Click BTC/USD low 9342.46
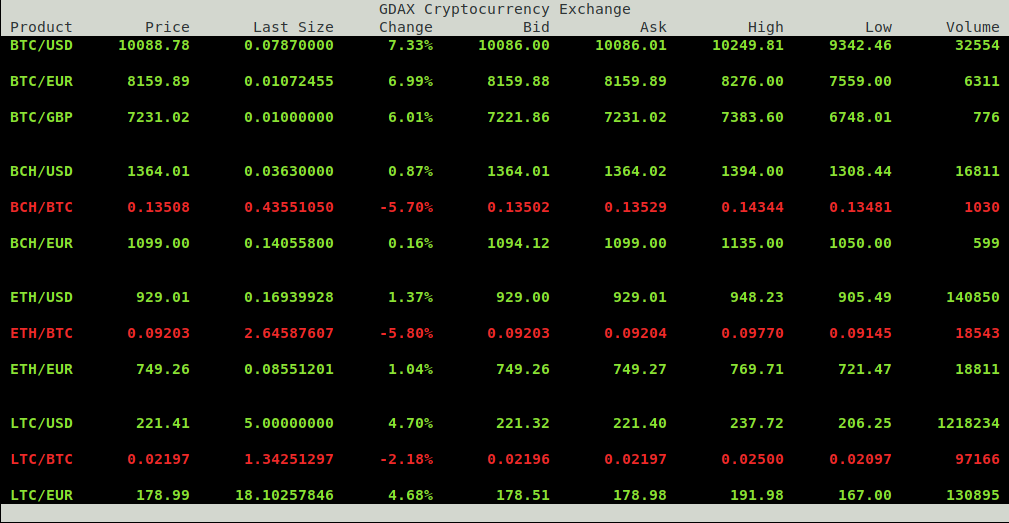The image size is (1009, 523). (x=861, y=45)
